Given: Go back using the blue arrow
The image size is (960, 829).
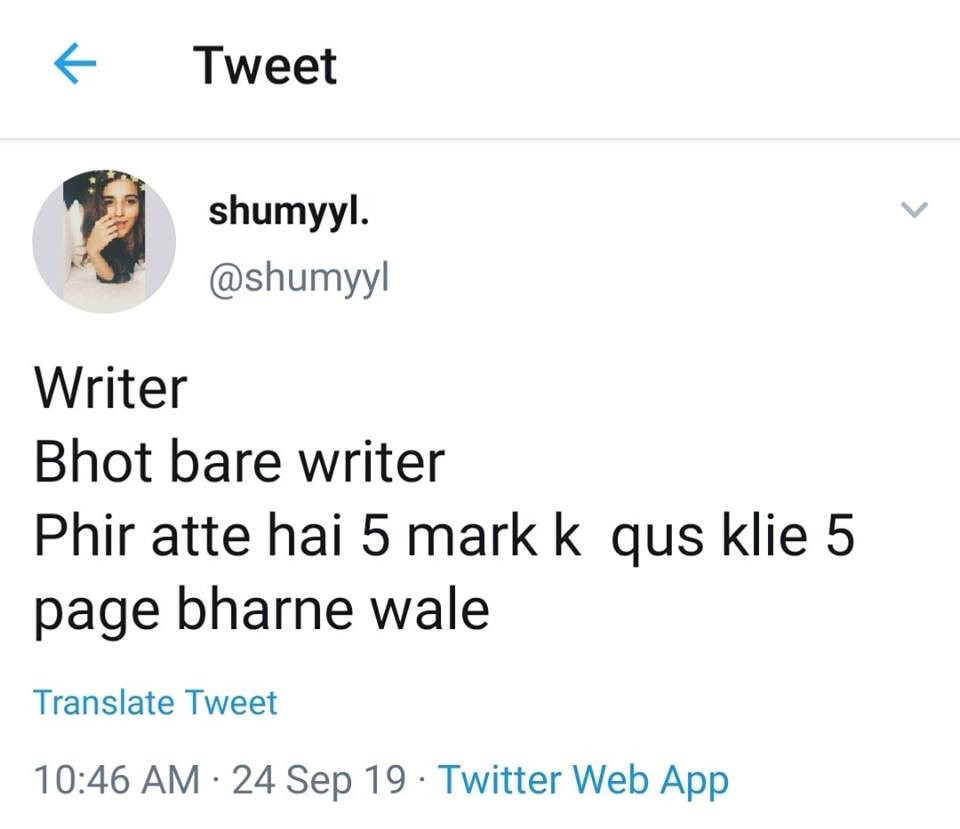Looking at the screenshot, I should click(75, 63).
